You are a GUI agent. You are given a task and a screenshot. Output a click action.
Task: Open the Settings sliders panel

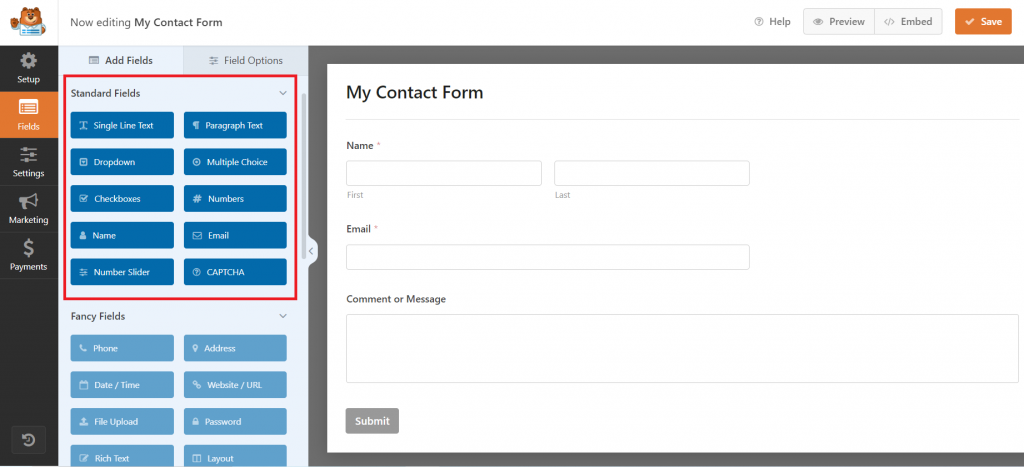click(29, 161)
